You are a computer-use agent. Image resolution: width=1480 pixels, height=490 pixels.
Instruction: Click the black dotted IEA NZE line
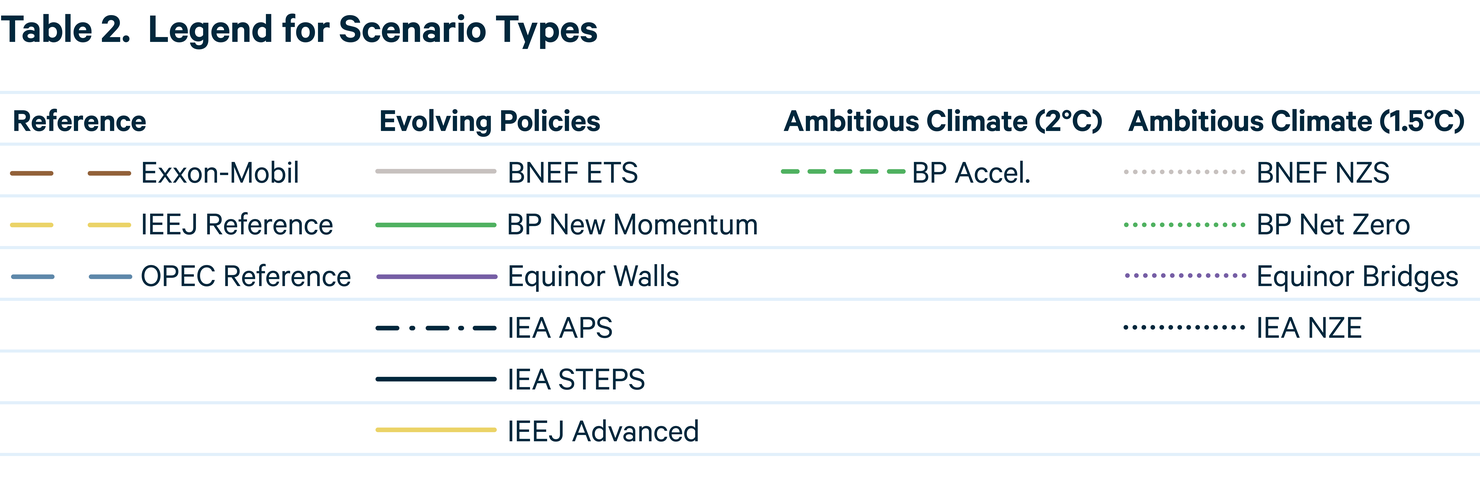1184,328
